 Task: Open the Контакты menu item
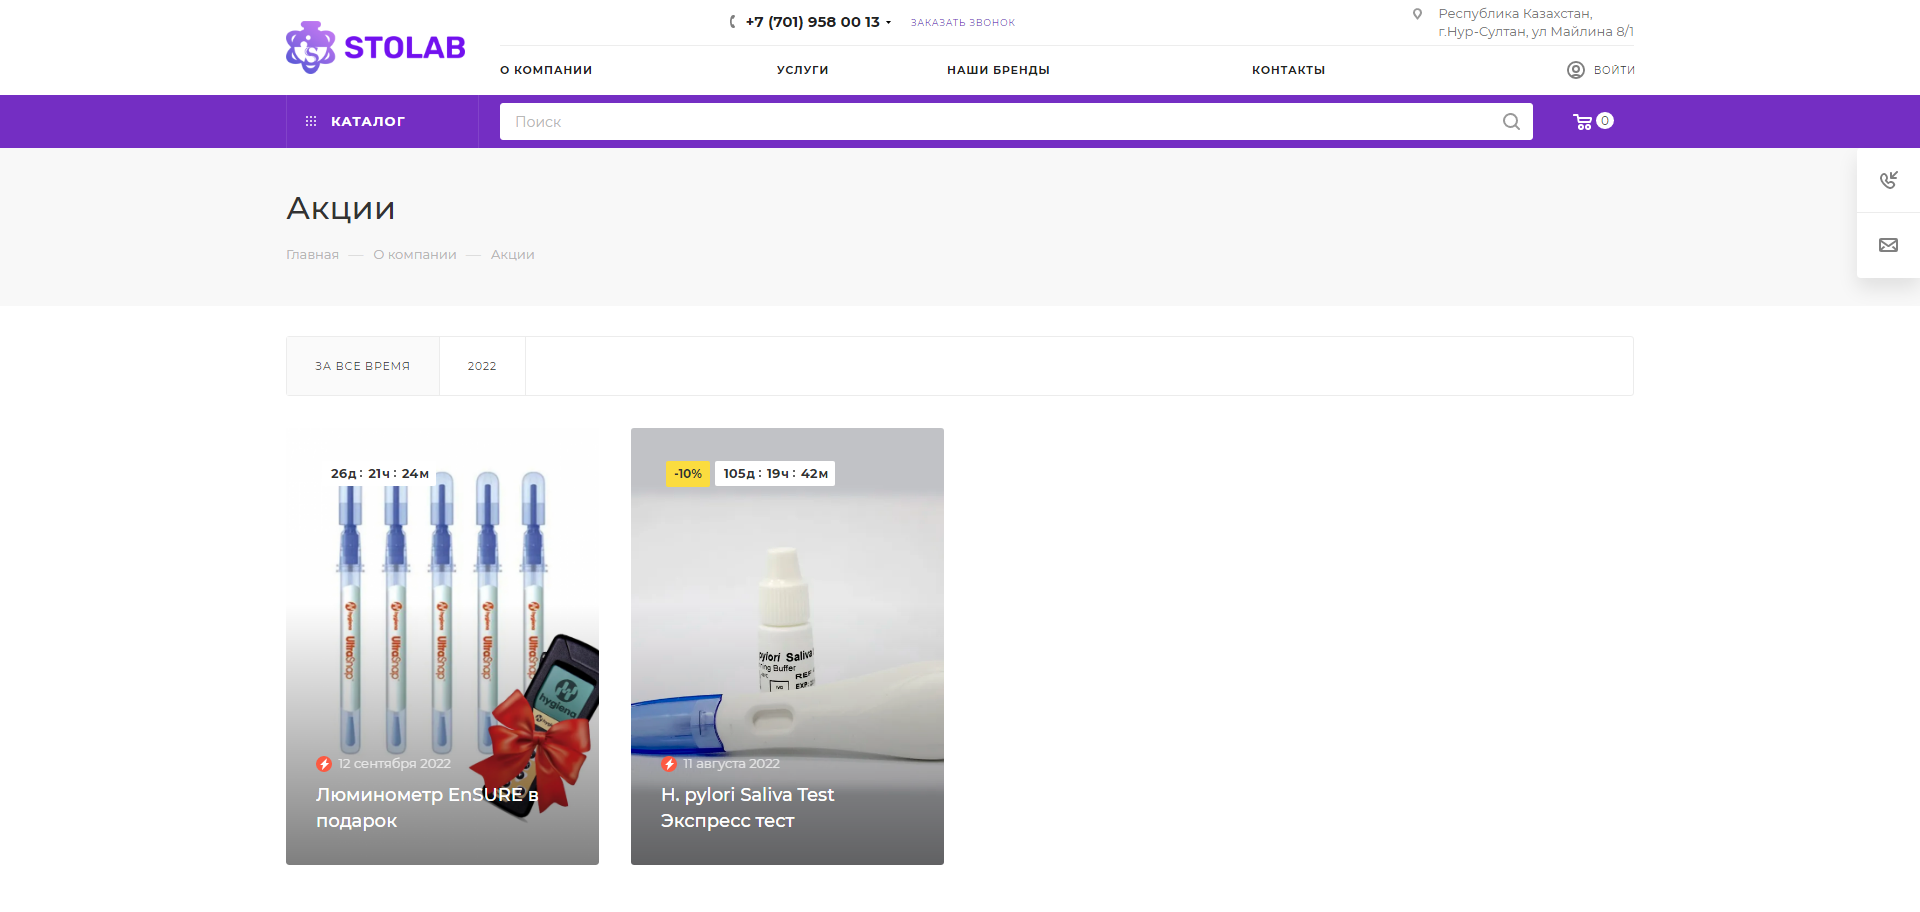[1288, 70]
